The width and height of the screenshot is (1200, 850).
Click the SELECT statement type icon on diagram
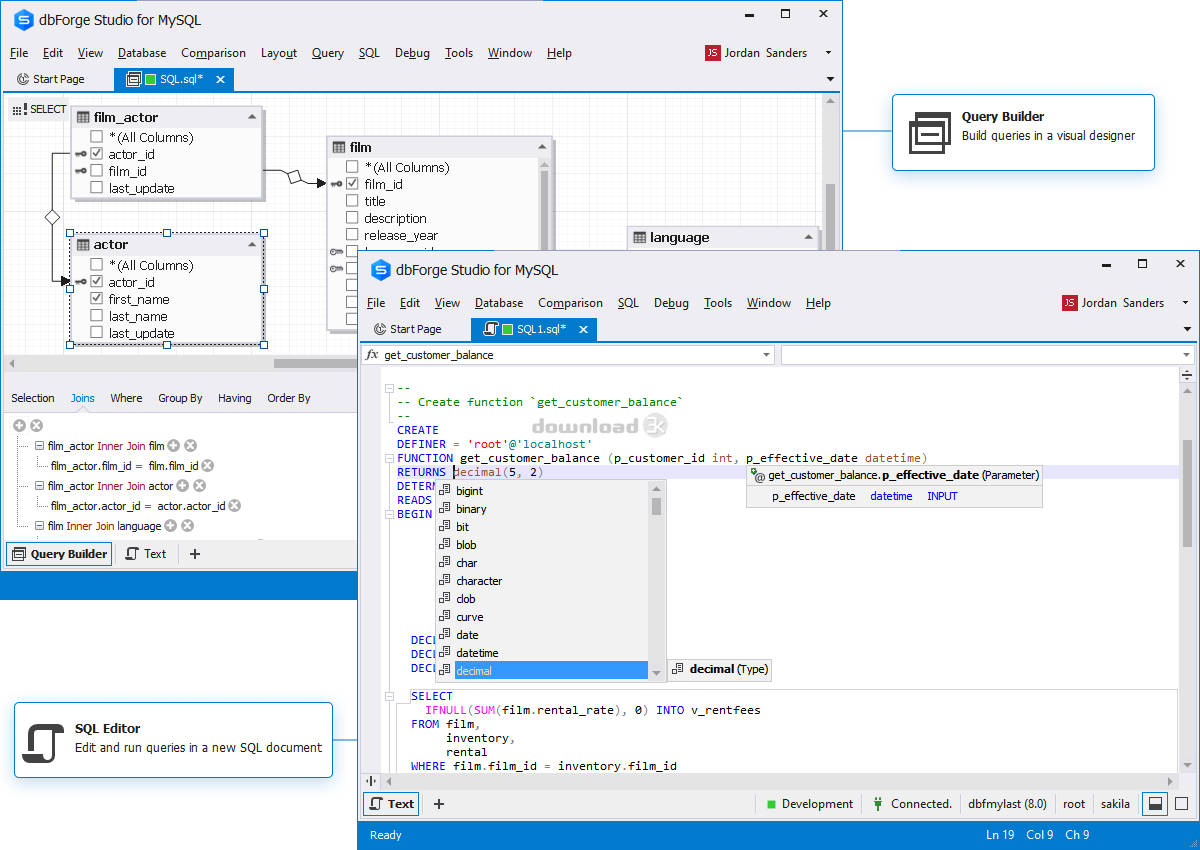18,110
